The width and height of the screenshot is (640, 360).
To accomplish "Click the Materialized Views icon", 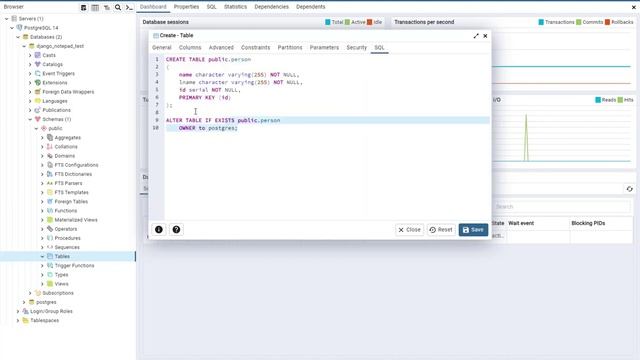I will coord(50,220).
